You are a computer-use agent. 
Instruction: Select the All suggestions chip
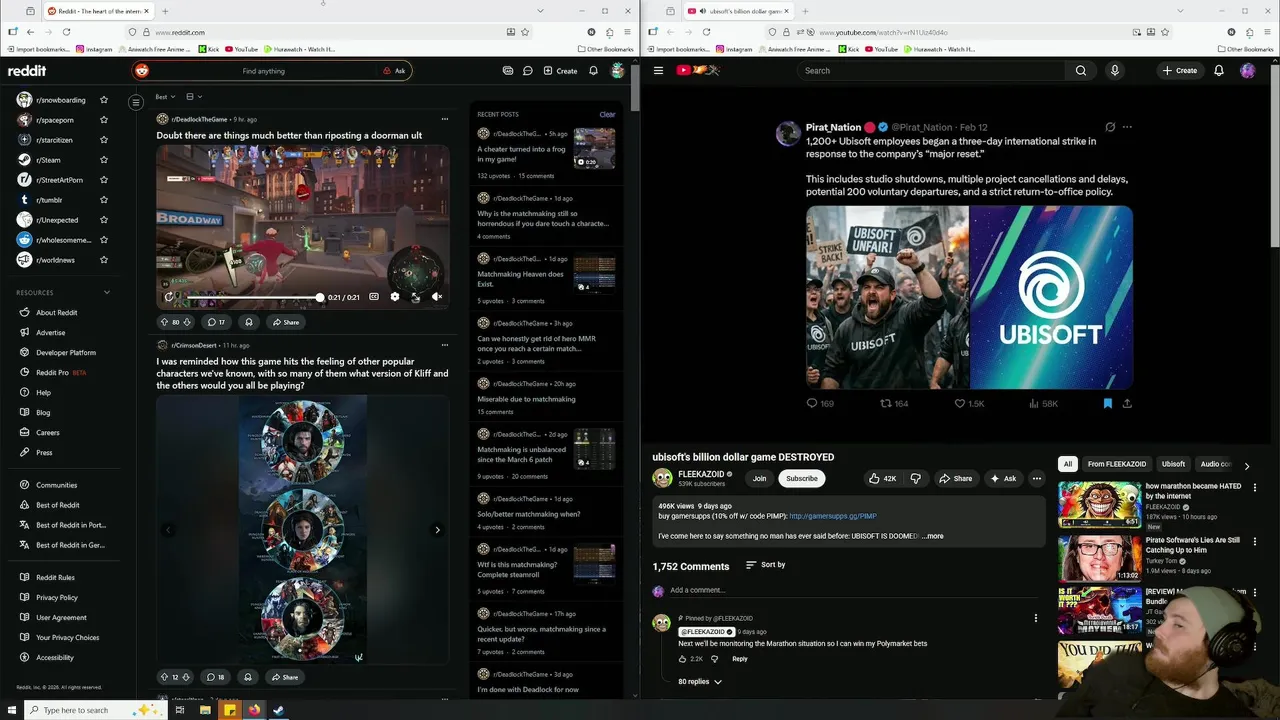[1068, 464]
